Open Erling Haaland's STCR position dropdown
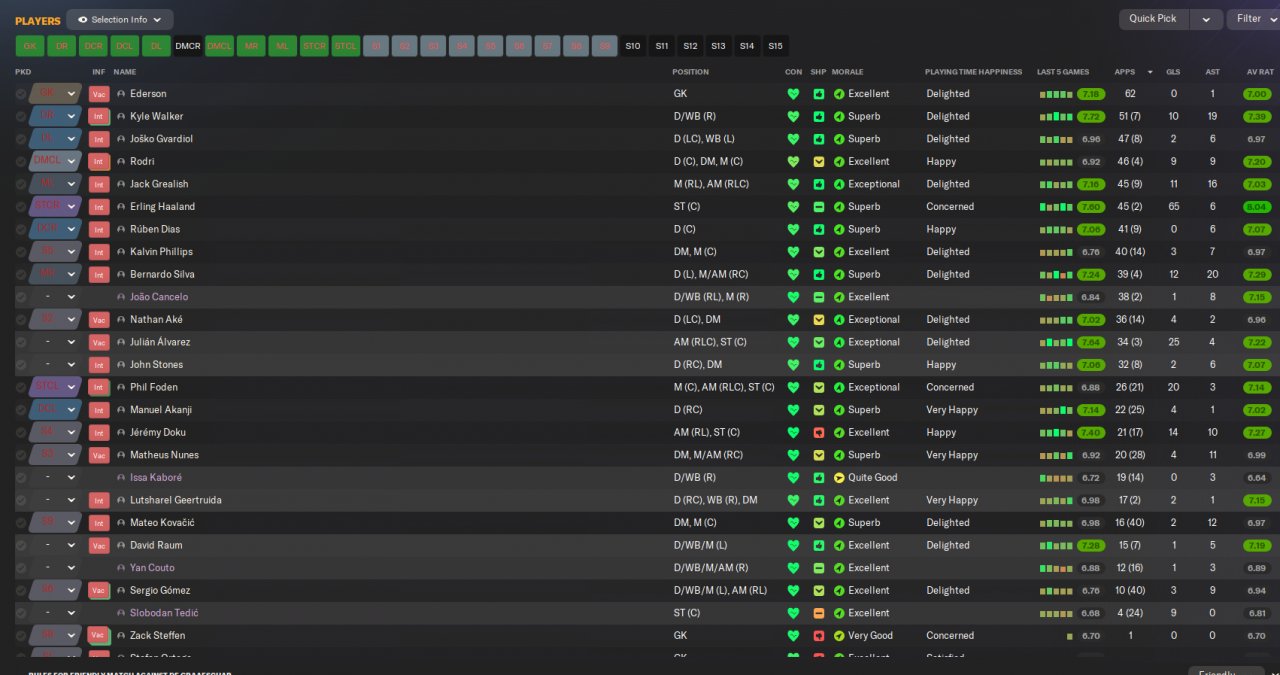This screenshot has width=1280, height=675. 55,207
